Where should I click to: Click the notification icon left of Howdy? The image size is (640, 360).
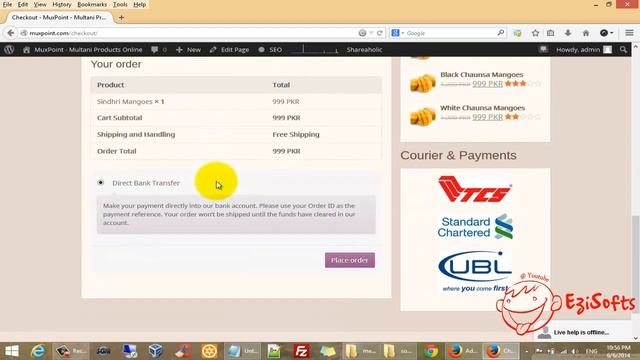tap(543, 49)
